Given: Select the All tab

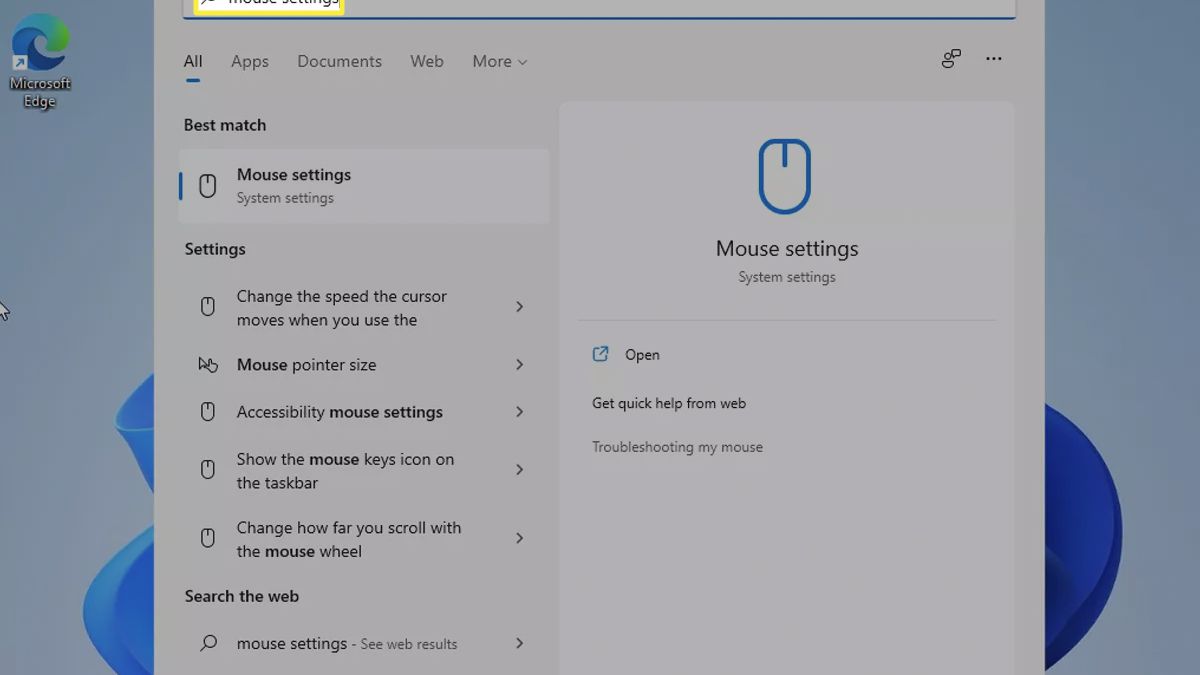Looking at the screenshot, I should point(192,61).
